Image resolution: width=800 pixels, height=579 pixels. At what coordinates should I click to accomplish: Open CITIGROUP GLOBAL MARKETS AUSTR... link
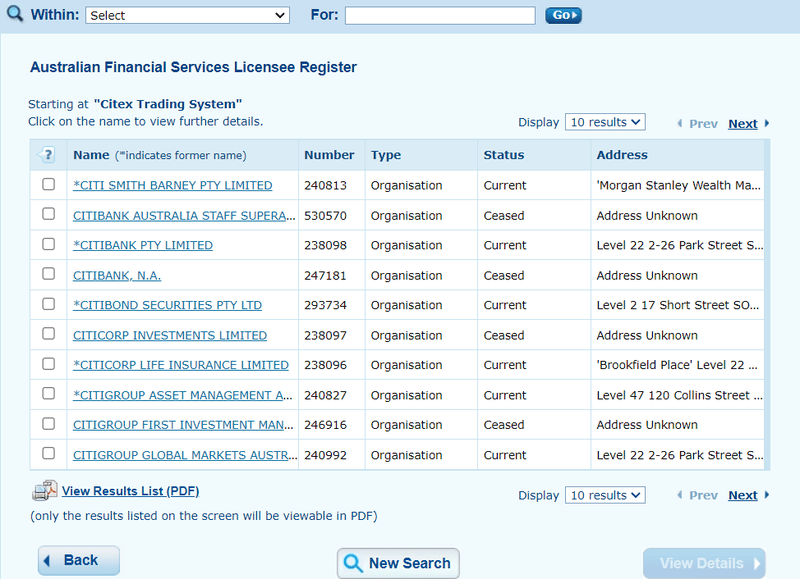185,455
